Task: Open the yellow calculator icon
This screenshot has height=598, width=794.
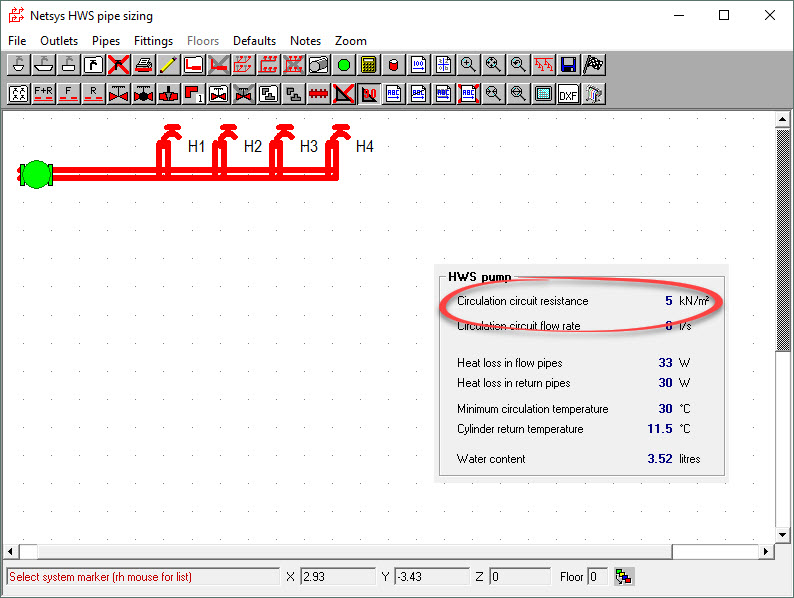Action: [x=368, y=65]
